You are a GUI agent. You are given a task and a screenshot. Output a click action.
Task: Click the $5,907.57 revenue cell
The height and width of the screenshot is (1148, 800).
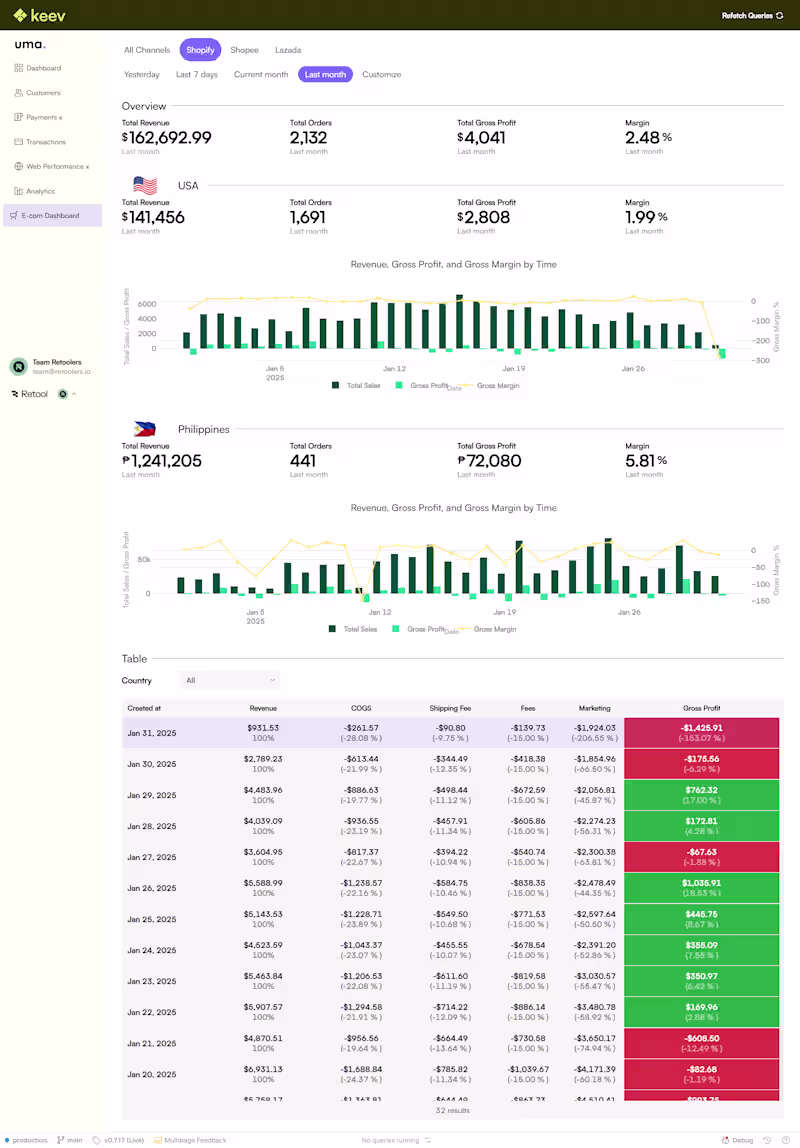[263, 1007]
